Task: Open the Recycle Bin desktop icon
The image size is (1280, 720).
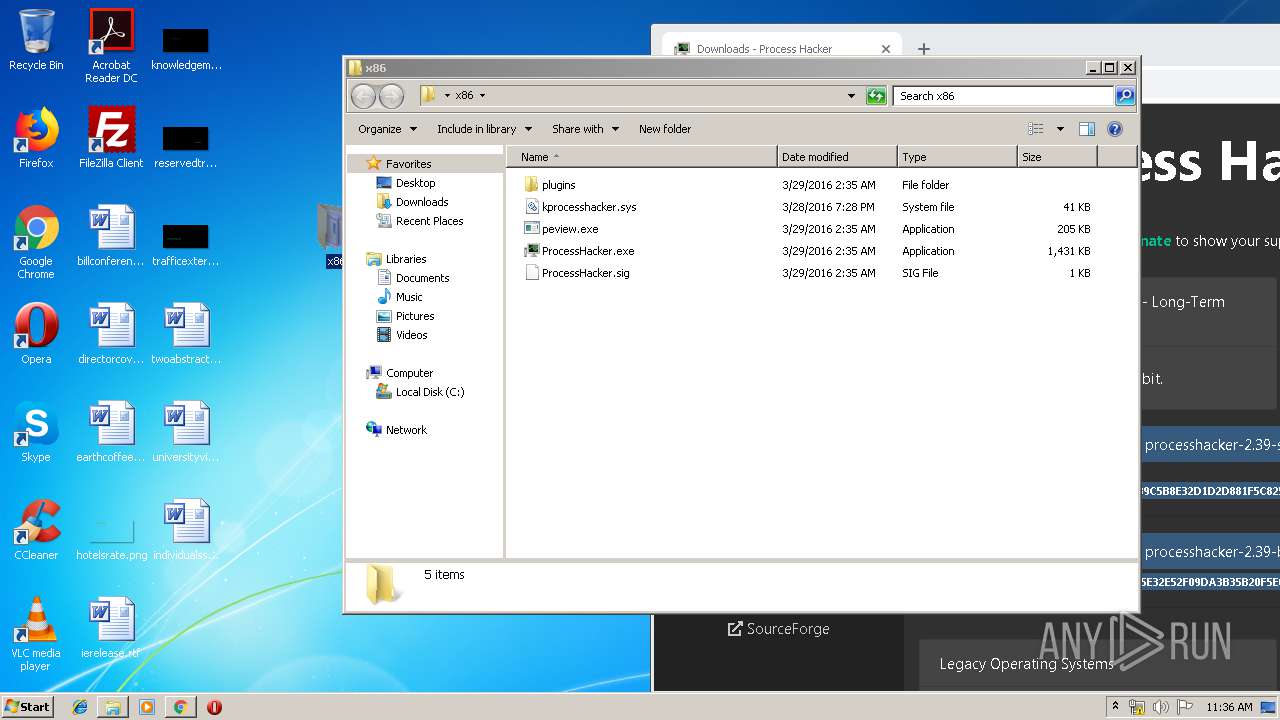Action: tap(36, 40)
